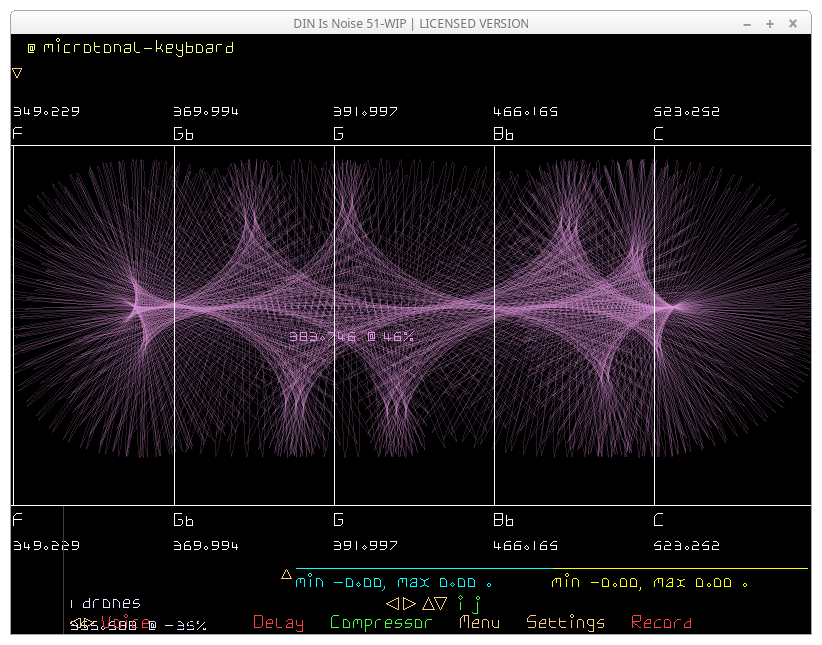Click the green 'j' icon

tap(477, 603)
